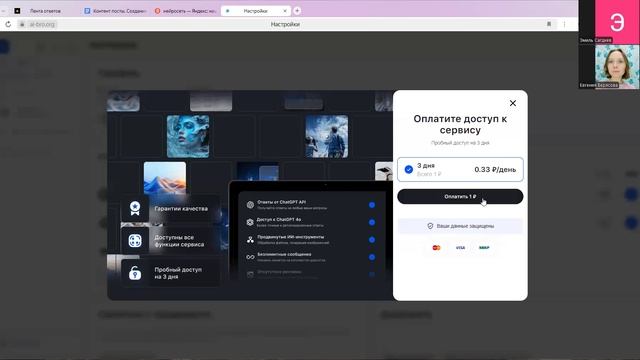Viewport: 640px width, 360px height.
Task: Click the Оплатите доступ к сервису heading
Action: click(x=460, y=124)
